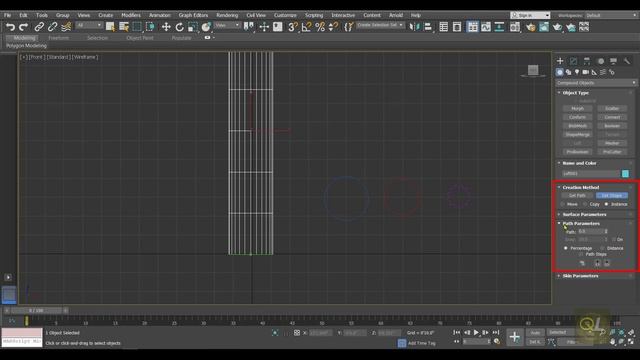Open the Curve Editor icon
Screen dimensions: 640x360
click(x=486, y=27)
